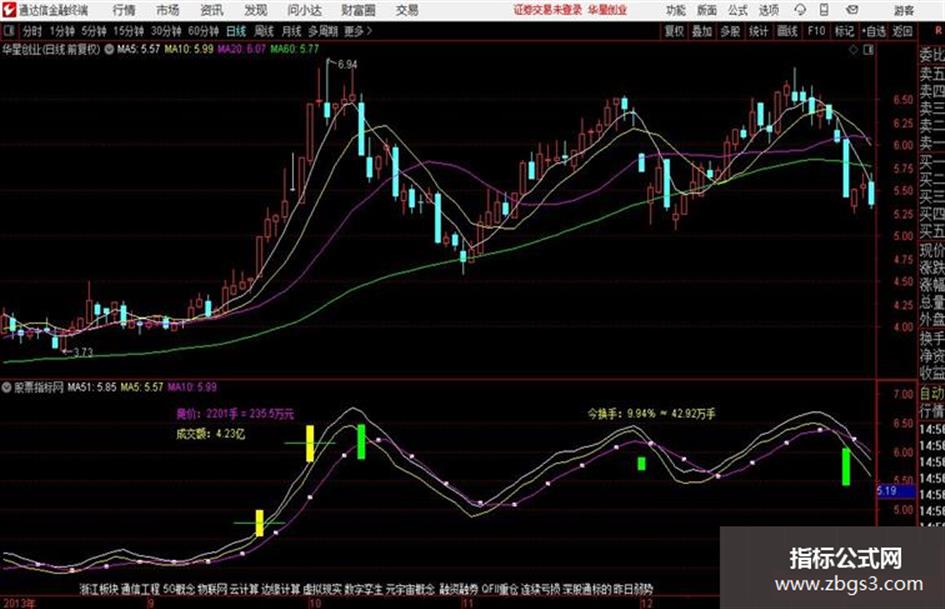Switch to the 60分钟 chart tab
The image size is (945, 609).
[x=203, y=31]
